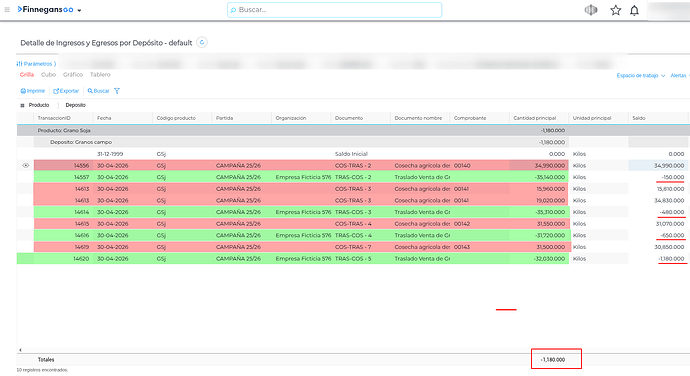The width and height of the screenshot is (690, 376).
Task: Switch to the Cubo tab
Action: 48,74
